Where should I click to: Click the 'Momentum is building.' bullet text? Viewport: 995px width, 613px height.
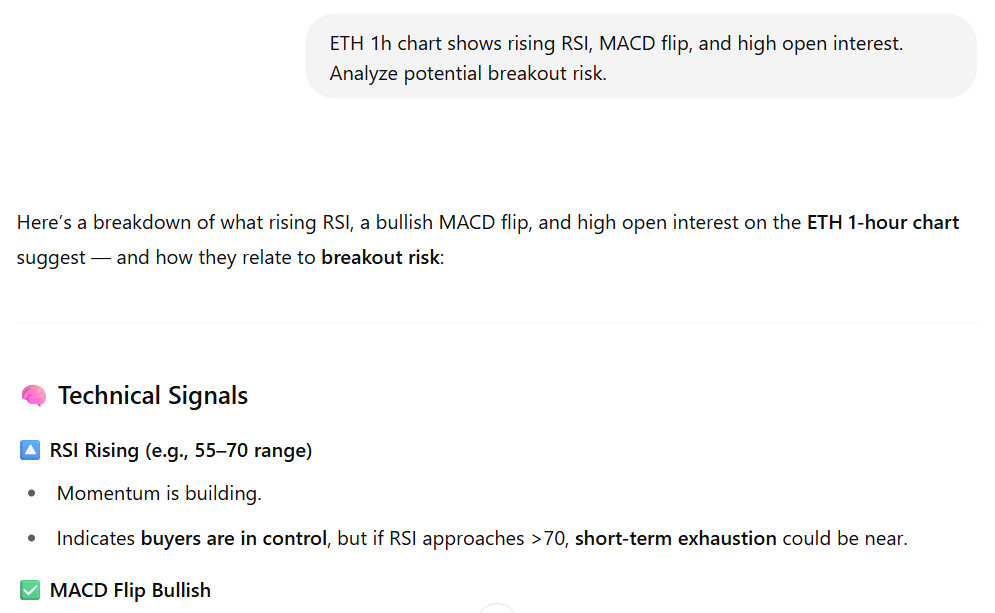click(159, 493)
